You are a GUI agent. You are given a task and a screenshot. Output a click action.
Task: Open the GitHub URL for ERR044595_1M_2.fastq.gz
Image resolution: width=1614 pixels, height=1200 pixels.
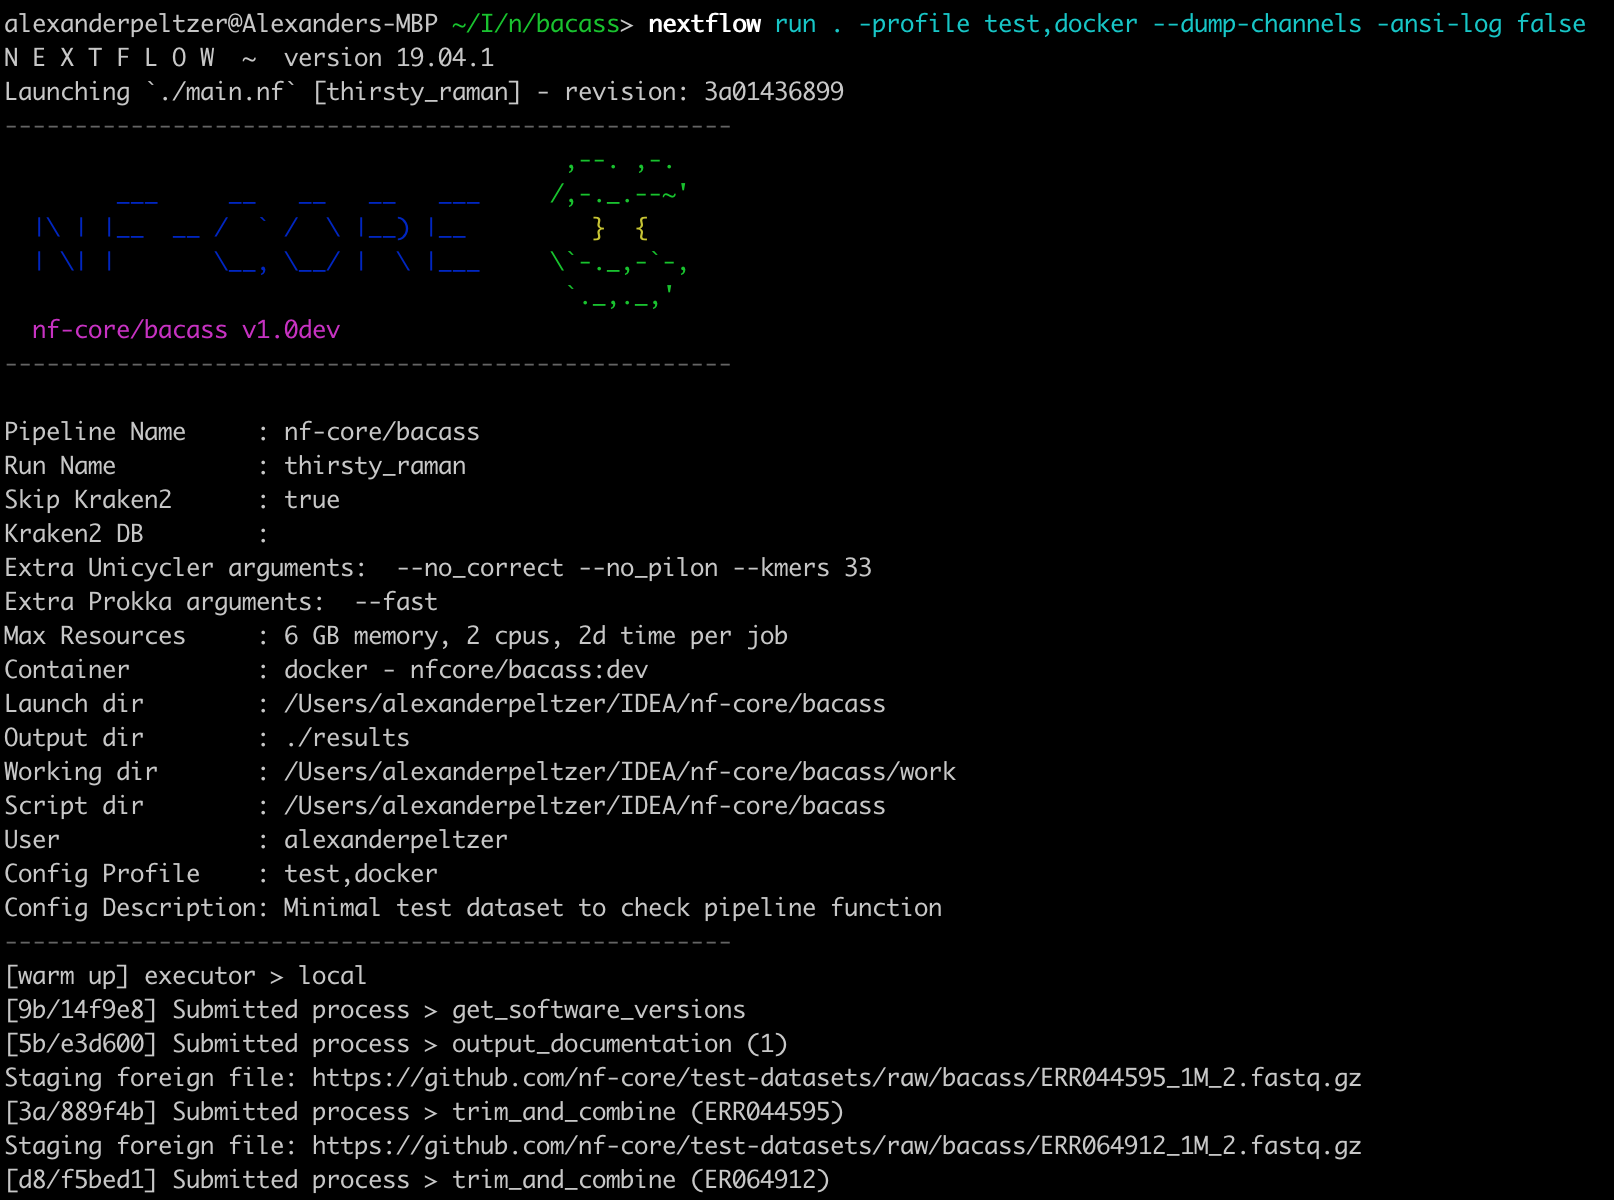pyautogui.click(x=837, y=1078)
